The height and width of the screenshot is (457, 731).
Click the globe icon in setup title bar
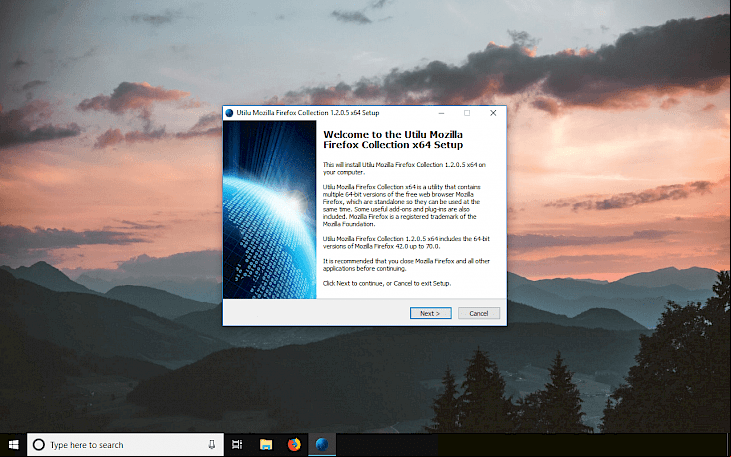[x=229, y=113]
